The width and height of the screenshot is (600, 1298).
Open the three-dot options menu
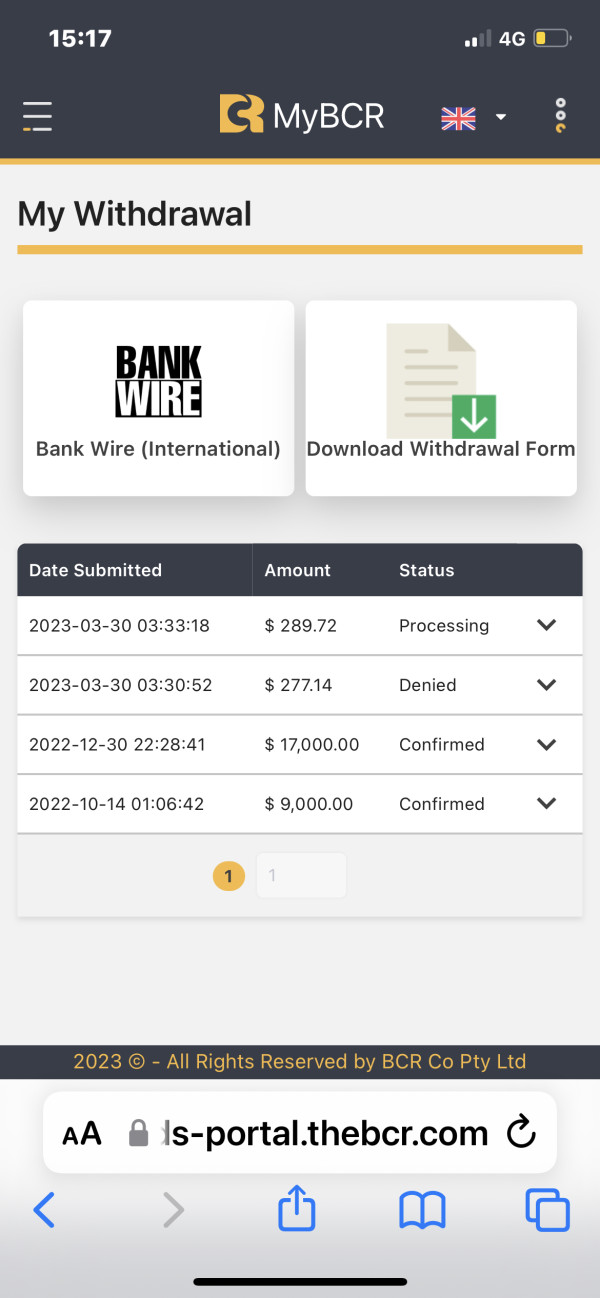[x=561, y=116]
